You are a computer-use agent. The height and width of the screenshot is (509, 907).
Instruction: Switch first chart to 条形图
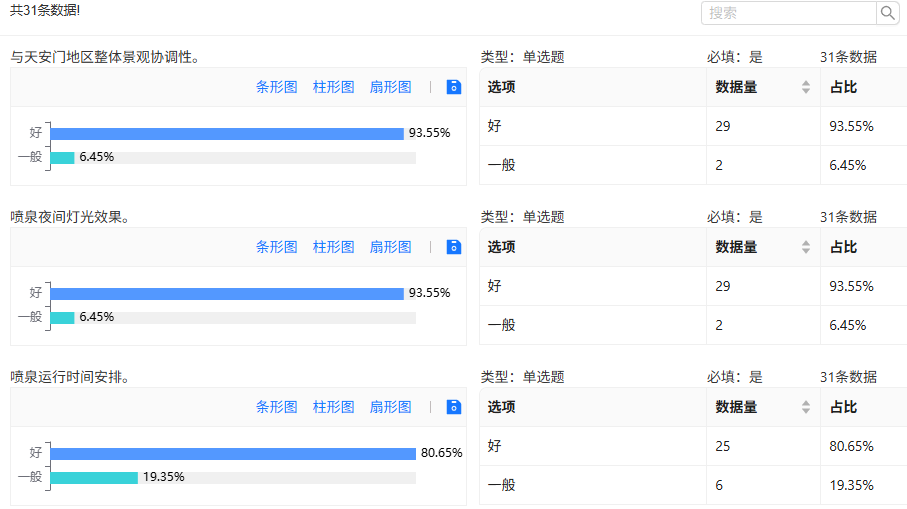click(276, 87)
